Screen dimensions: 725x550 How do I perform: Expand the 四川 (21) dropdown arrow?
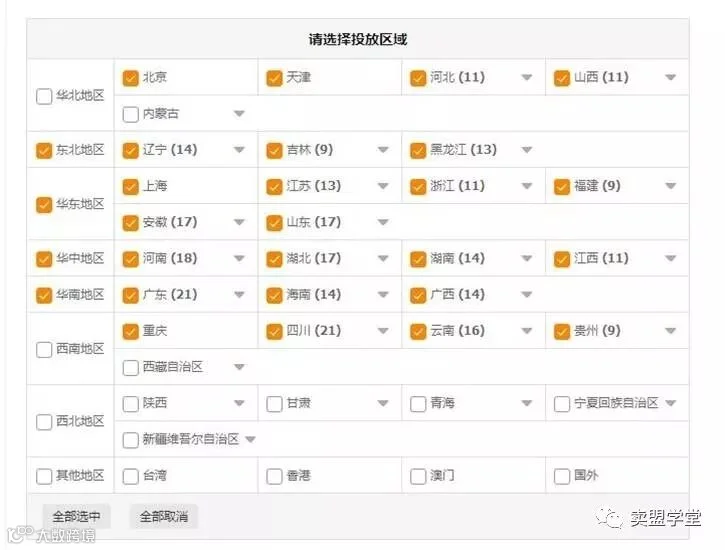[x=383, y=330]
